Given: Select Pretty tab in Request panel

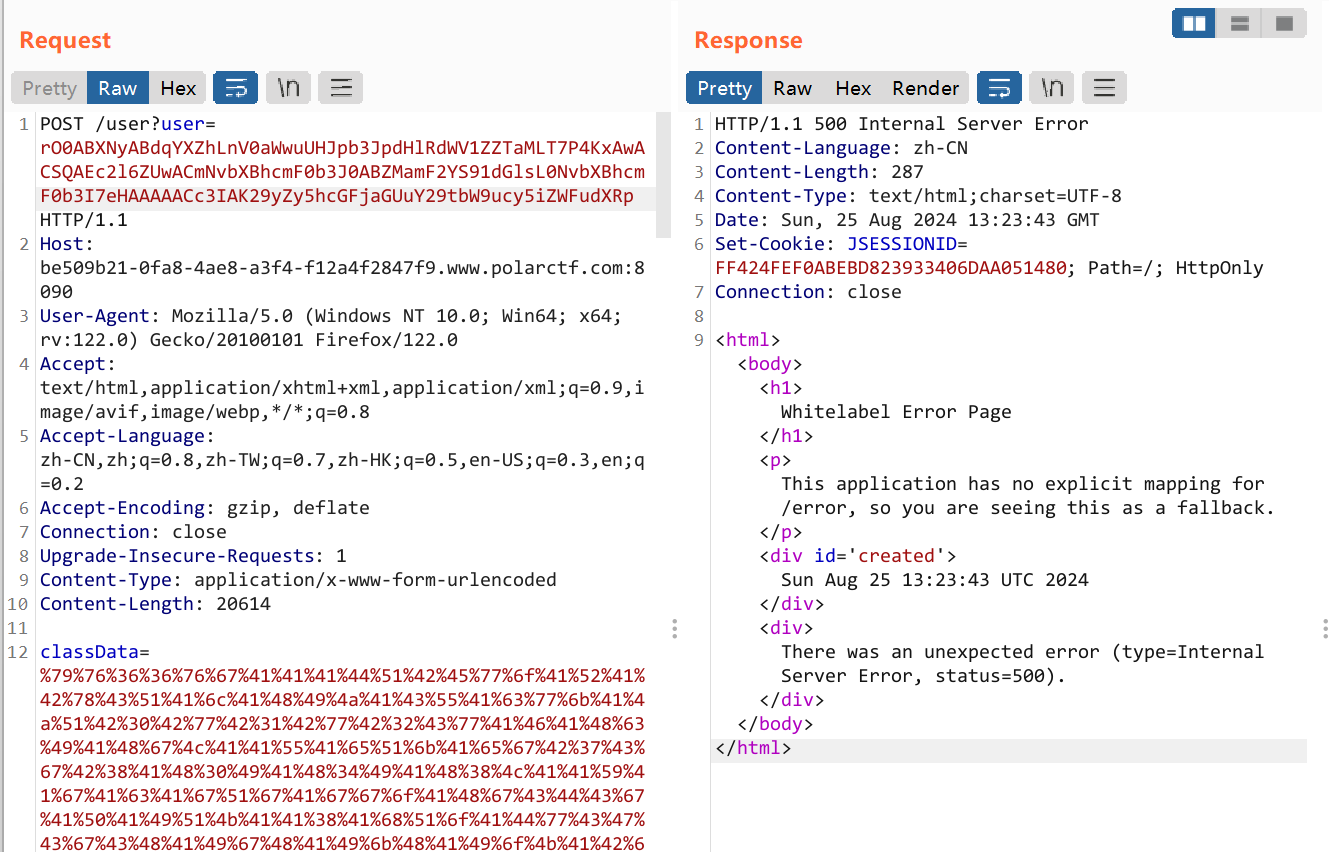Looking at the screenshot, I should tap(49, 88).
